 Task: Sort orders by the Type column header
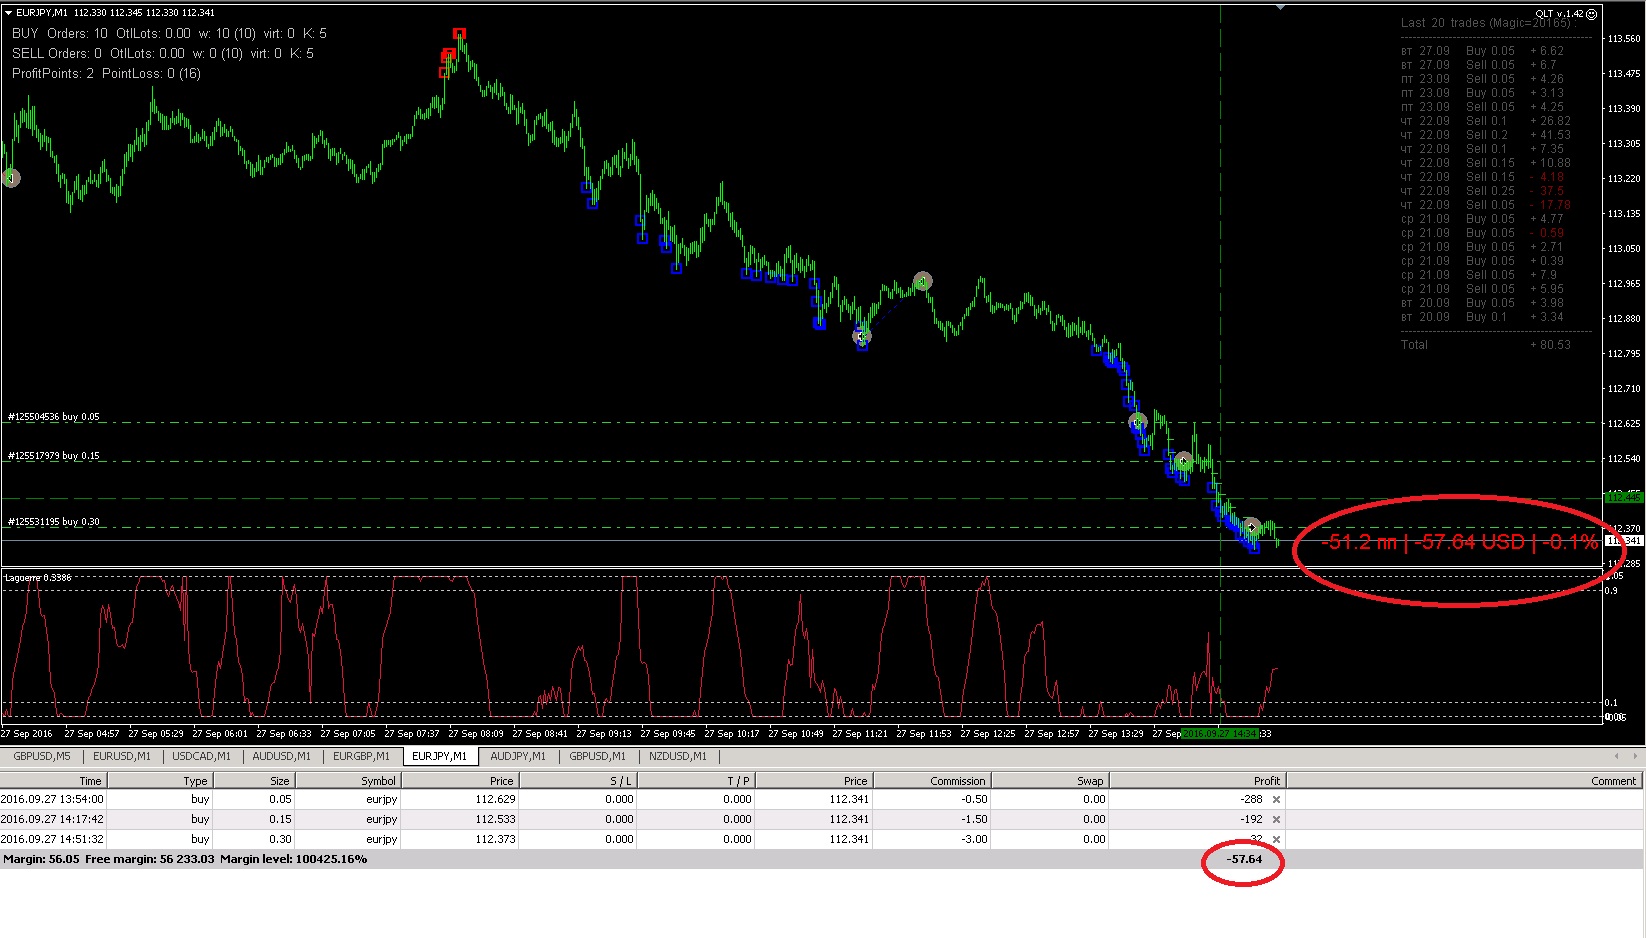(160, 781)
